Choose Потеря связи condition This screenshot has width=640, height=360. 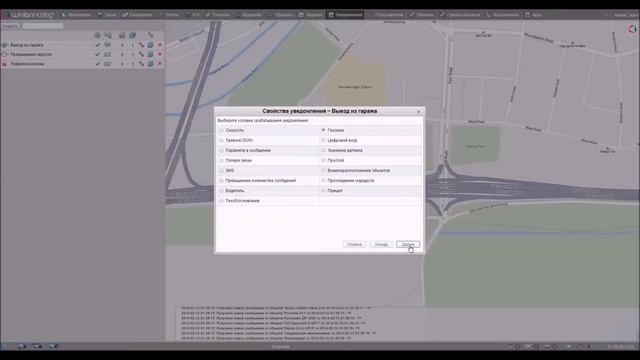[x=221, y=160]
